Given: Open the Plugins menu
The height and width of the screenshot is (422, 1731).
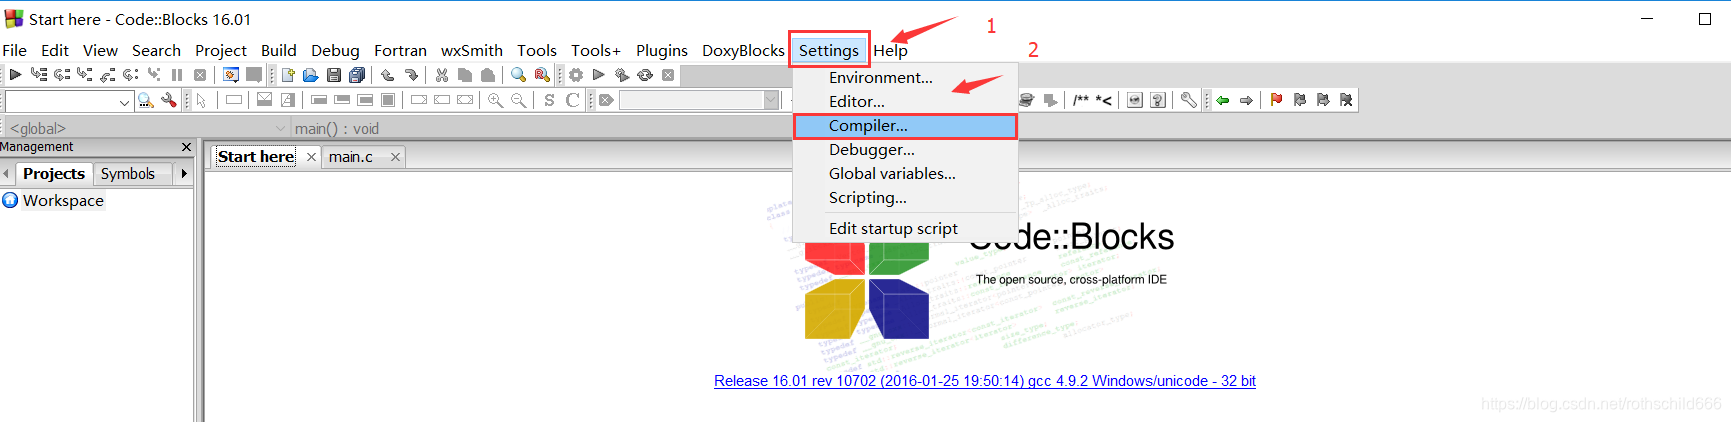Looking at the screenshot, I should (x=662, y=50).
